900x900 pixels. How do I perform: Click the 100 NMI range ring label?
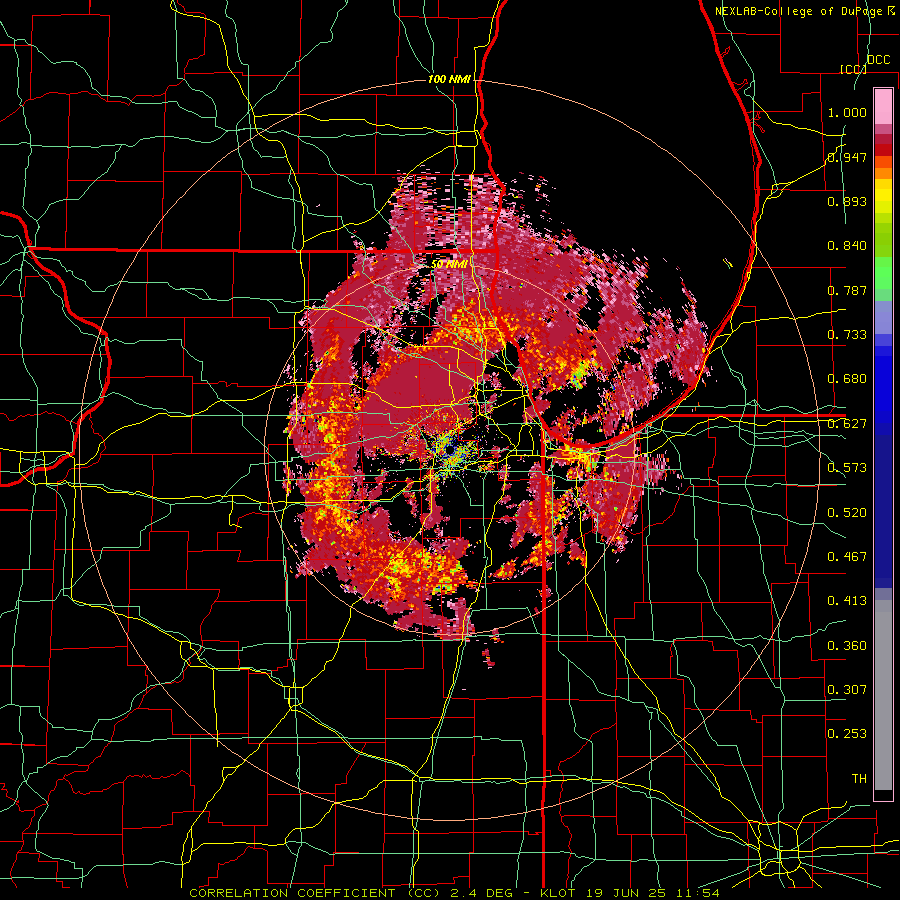pyautogui.click(x=449, y=79)
